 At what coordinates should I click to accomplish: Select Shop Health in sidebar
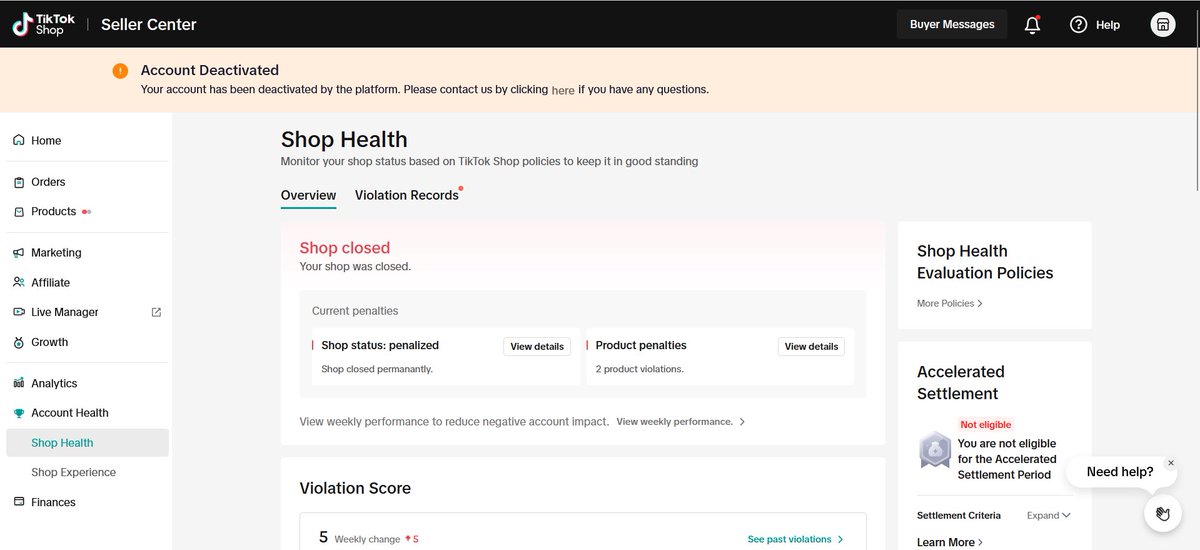[x=87, y=443]
